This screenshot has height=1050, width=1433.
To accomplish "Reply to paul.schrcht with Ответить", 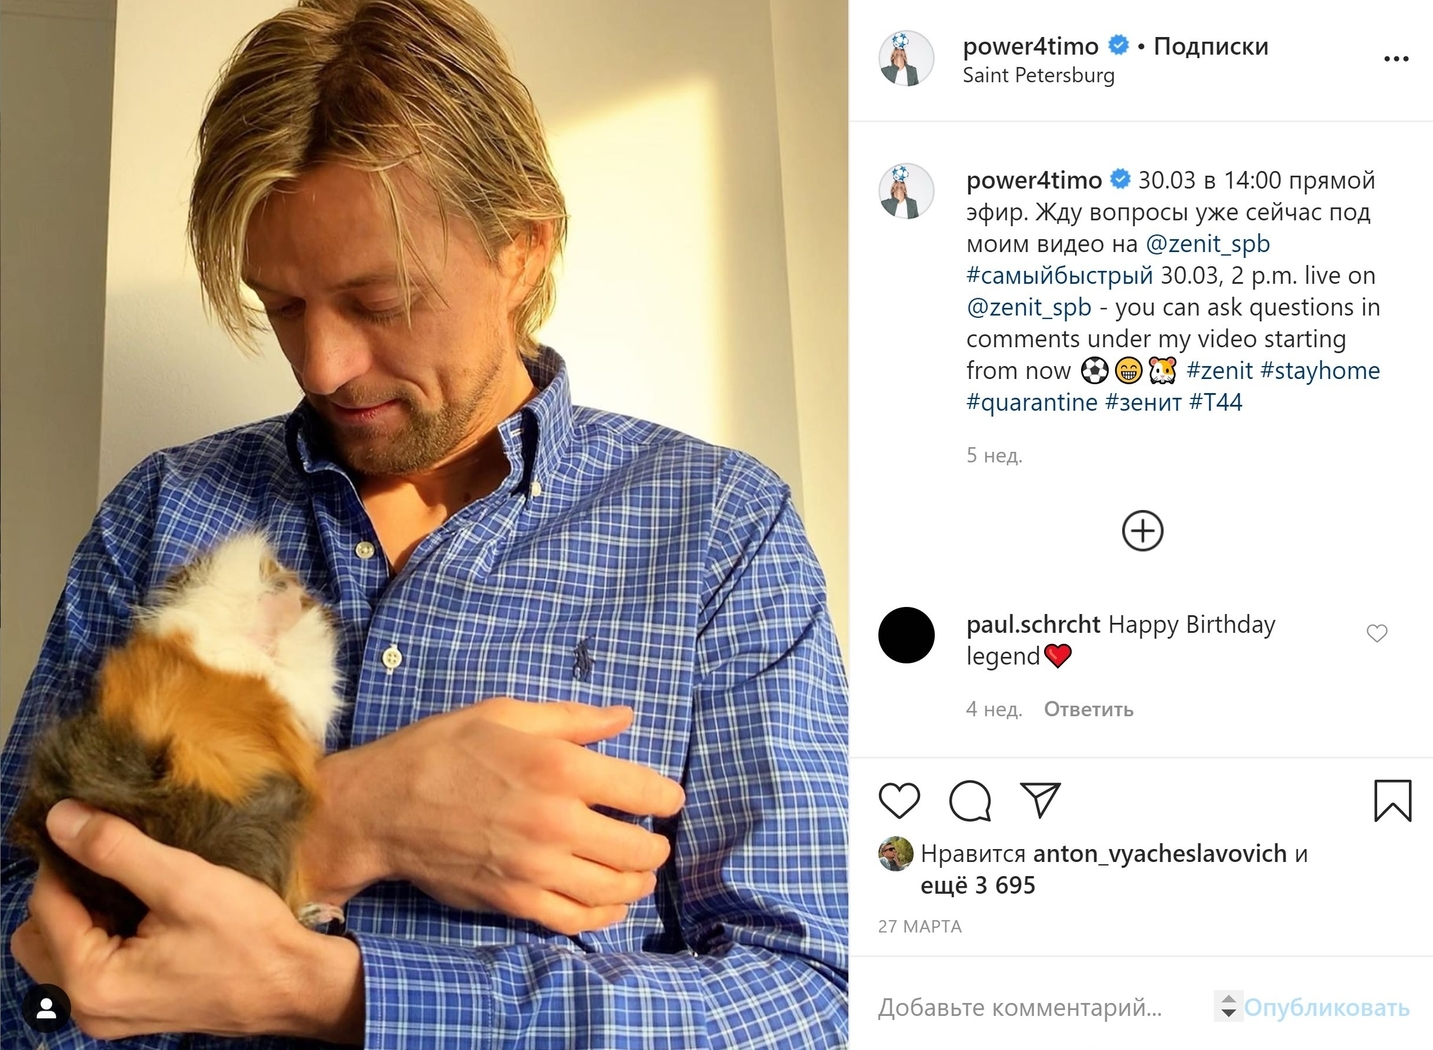I will (1088, 709).
